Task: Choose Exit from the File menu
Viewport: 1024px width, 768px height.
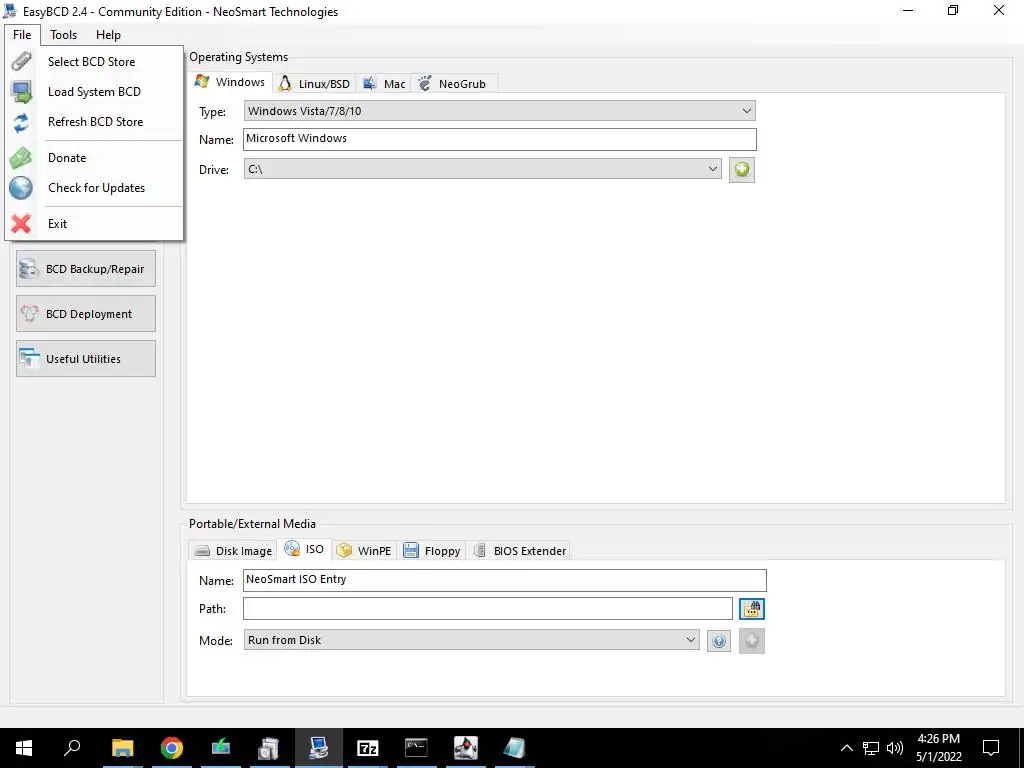Action: [94, 223]
